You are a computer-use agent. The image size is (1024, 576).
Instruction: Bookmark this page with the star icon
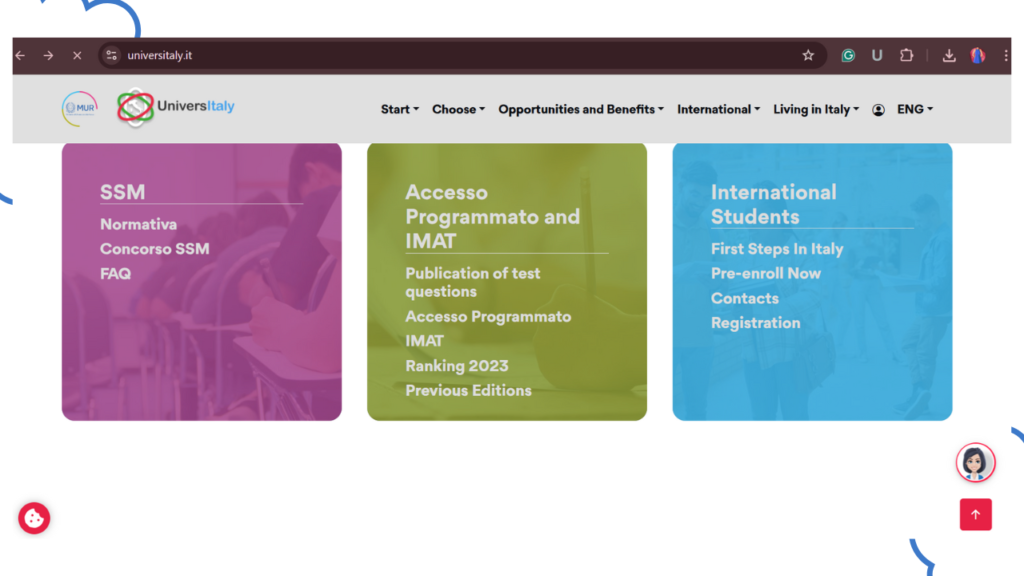click(808, 56)
